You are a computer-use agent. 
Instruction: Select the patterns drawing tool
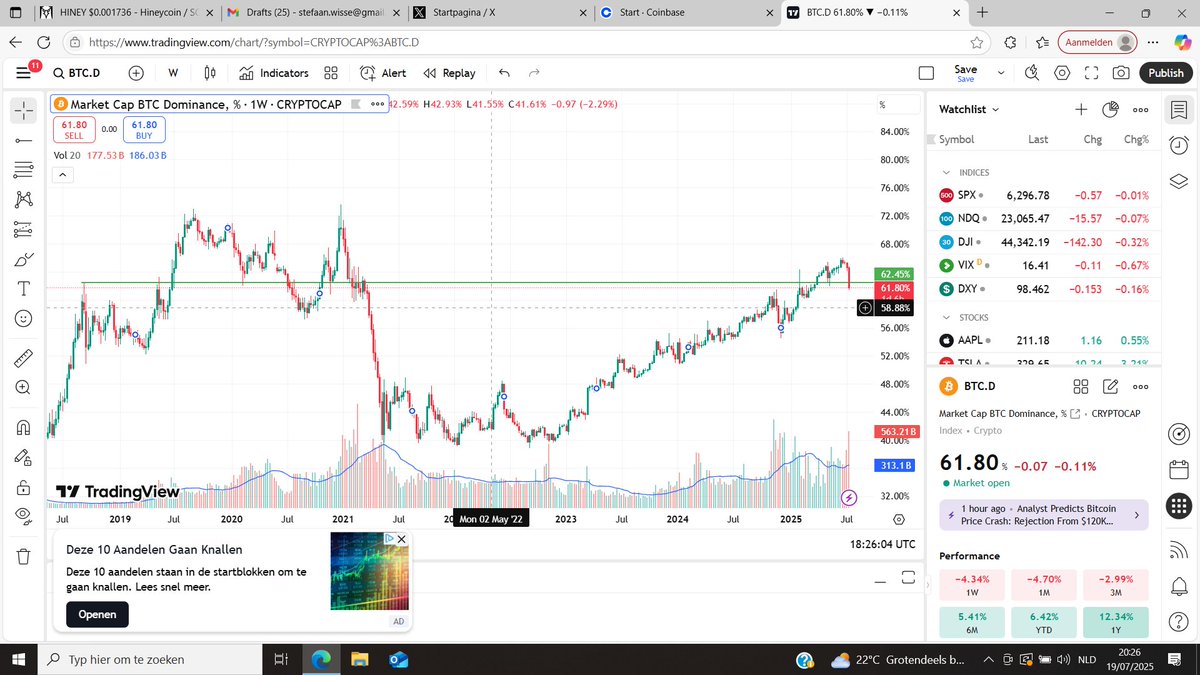pyautogui.click(x=23, y=200)
